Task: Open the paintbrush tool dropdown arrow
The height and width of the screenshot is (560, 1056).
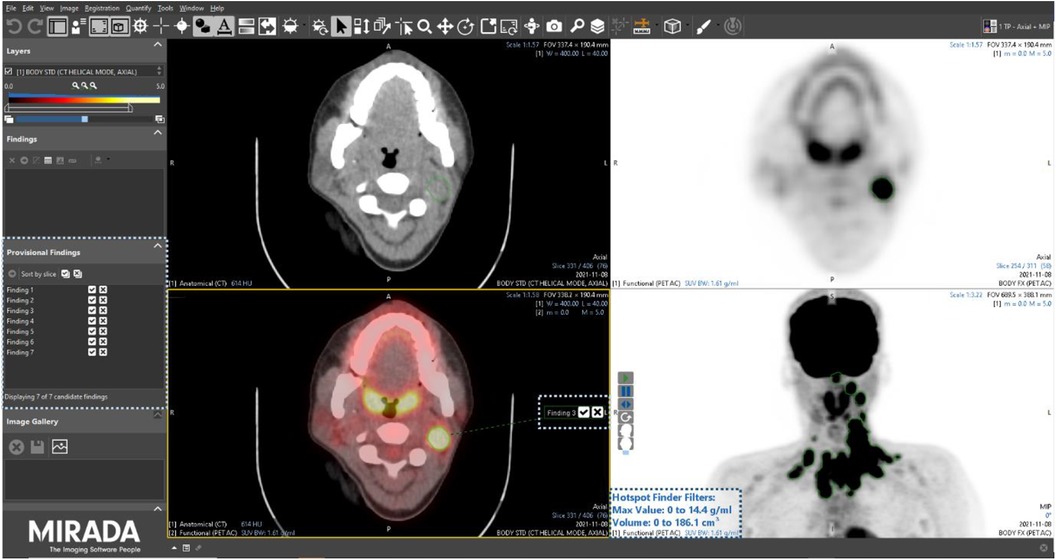Action: [718, 26]
